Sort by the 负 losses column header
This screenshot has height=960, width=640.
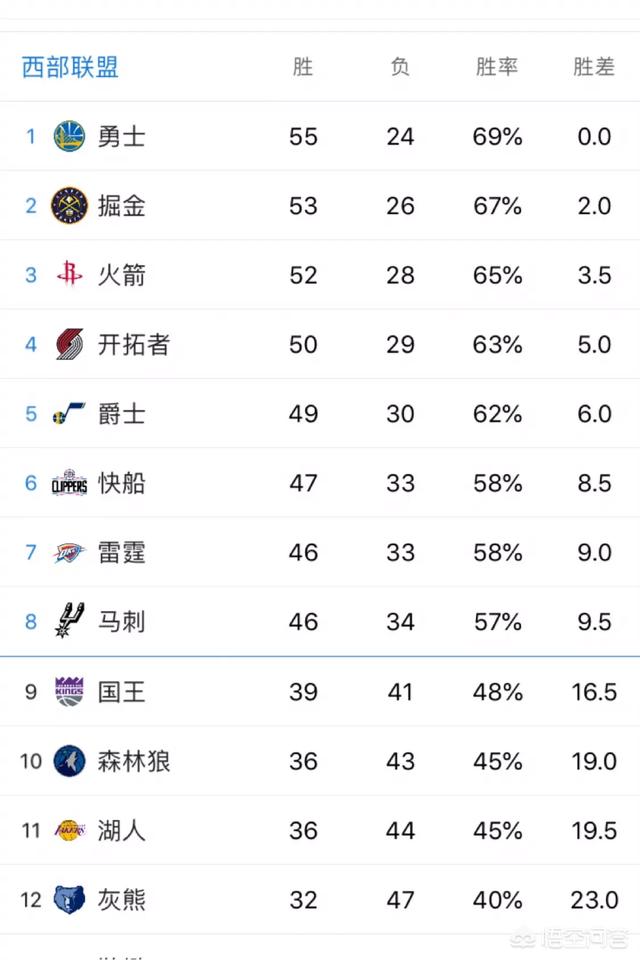(x=400, y=67)
